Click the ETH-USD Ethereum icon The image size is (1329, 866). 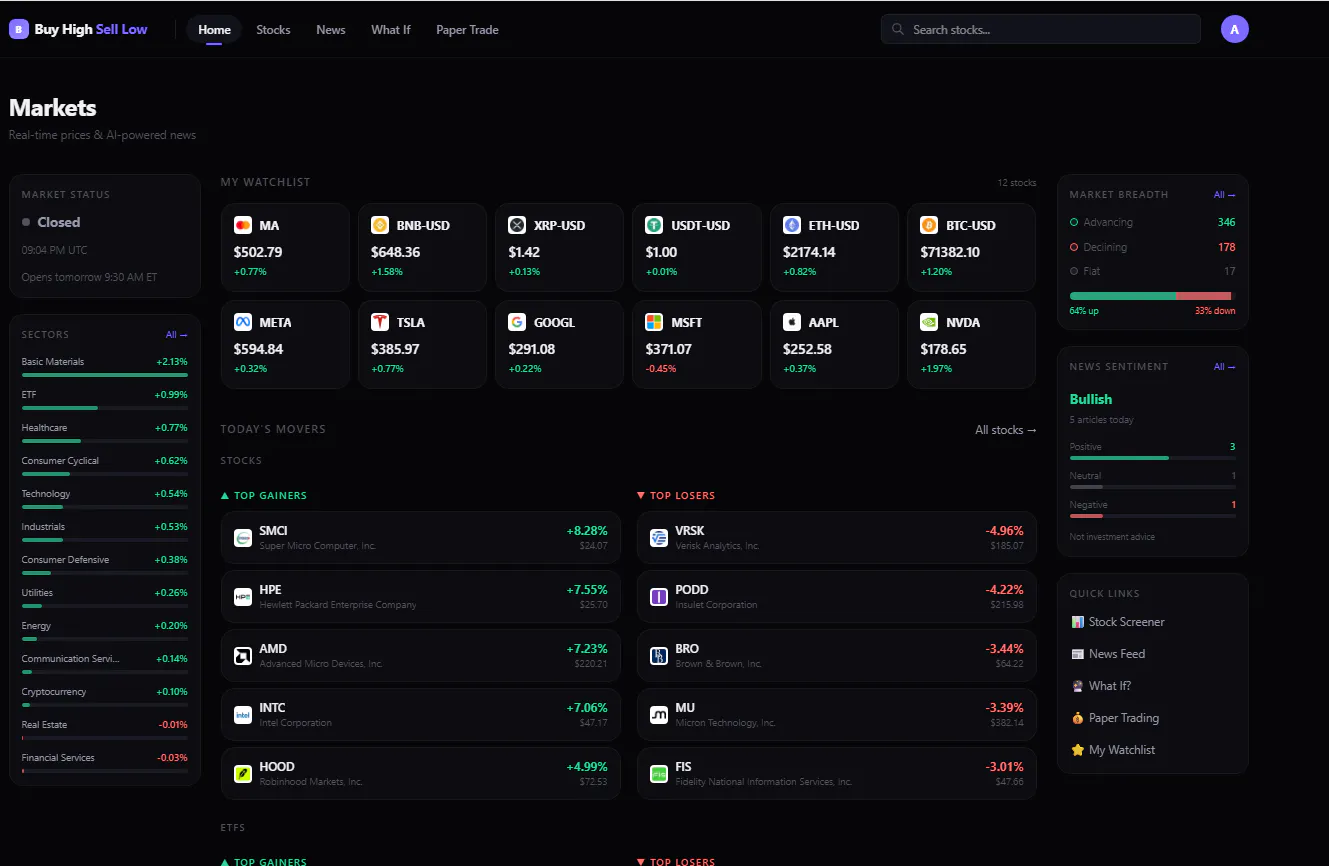pyautogui.click(x=792, y=225)
